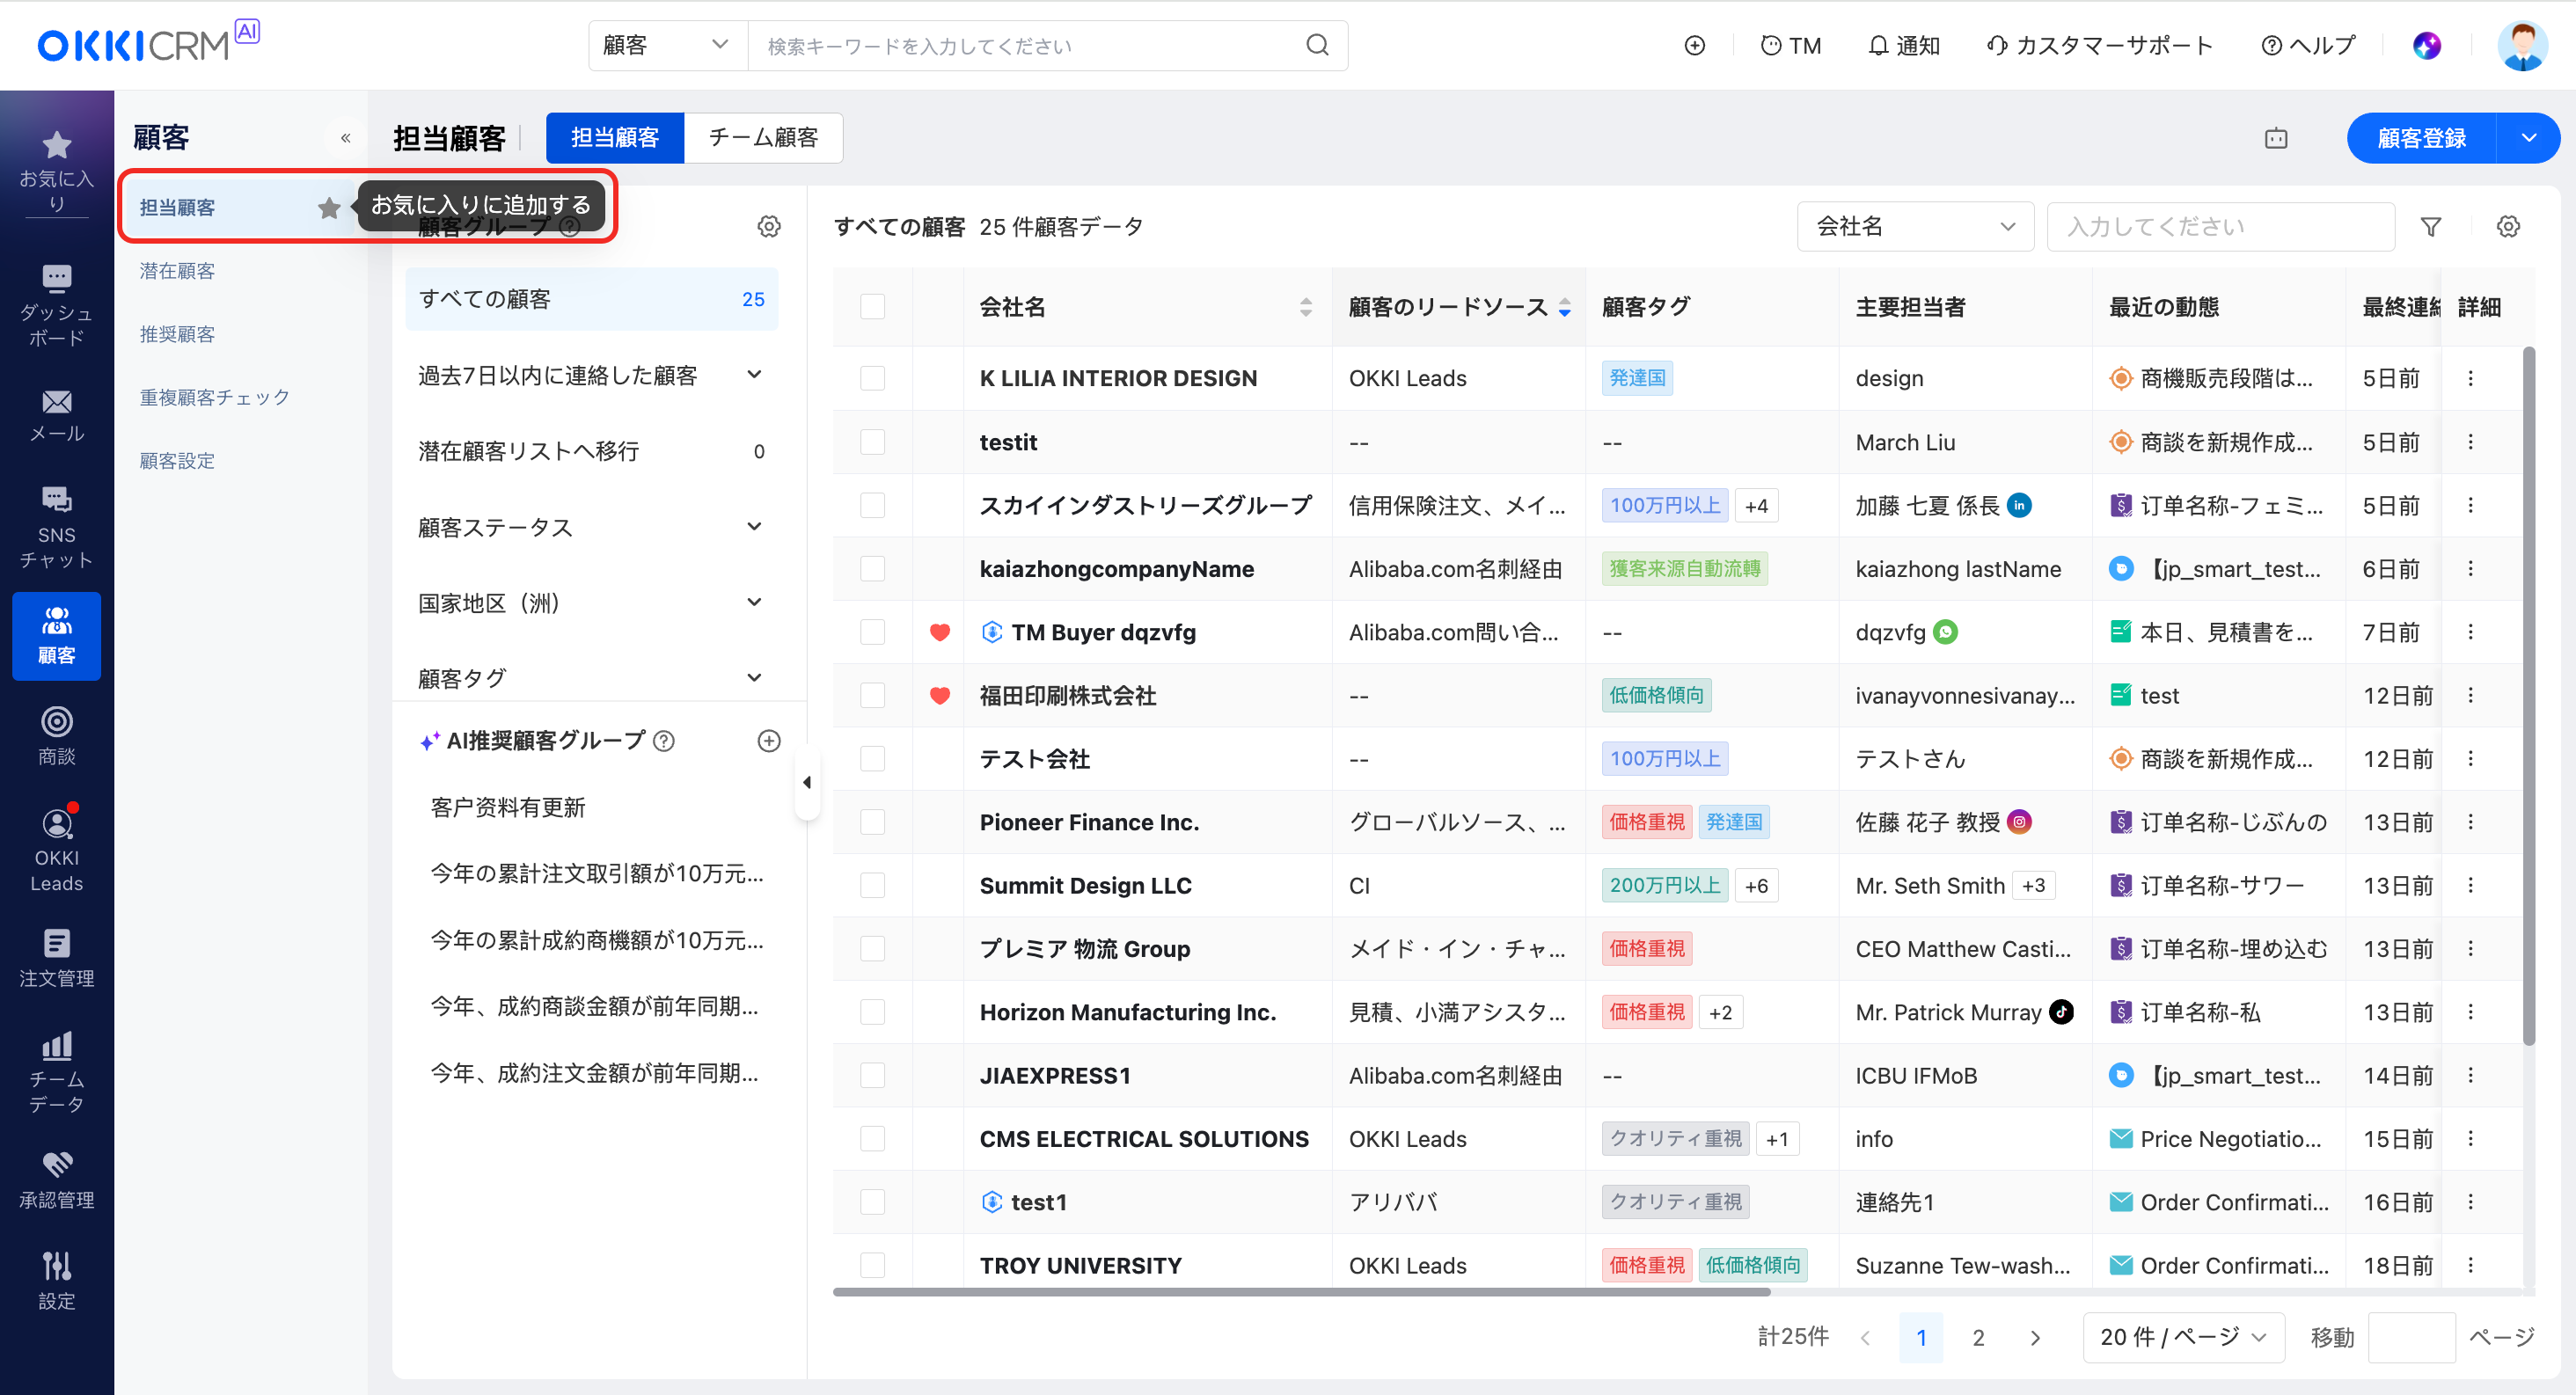2576x1395 pixels.
Task: Open the user profile avatar
Action: point(2522,45)
